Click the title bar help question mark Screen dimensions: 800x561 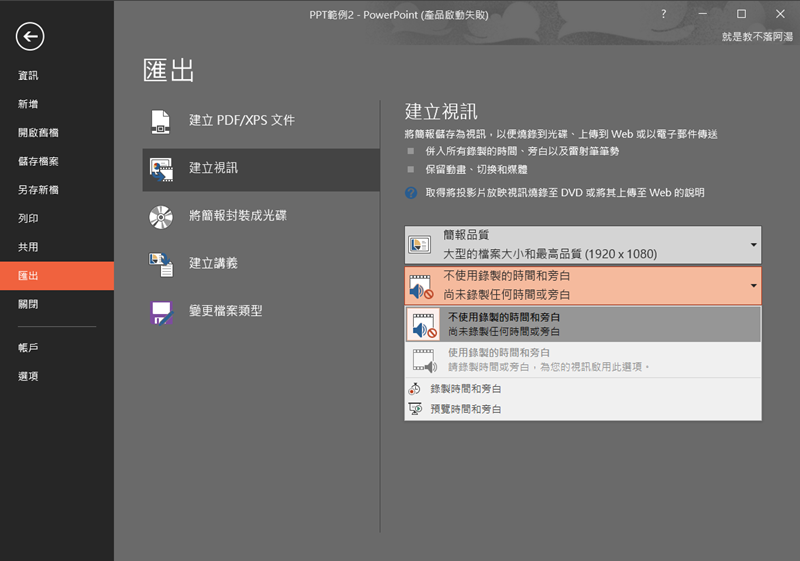click(663, 14)
